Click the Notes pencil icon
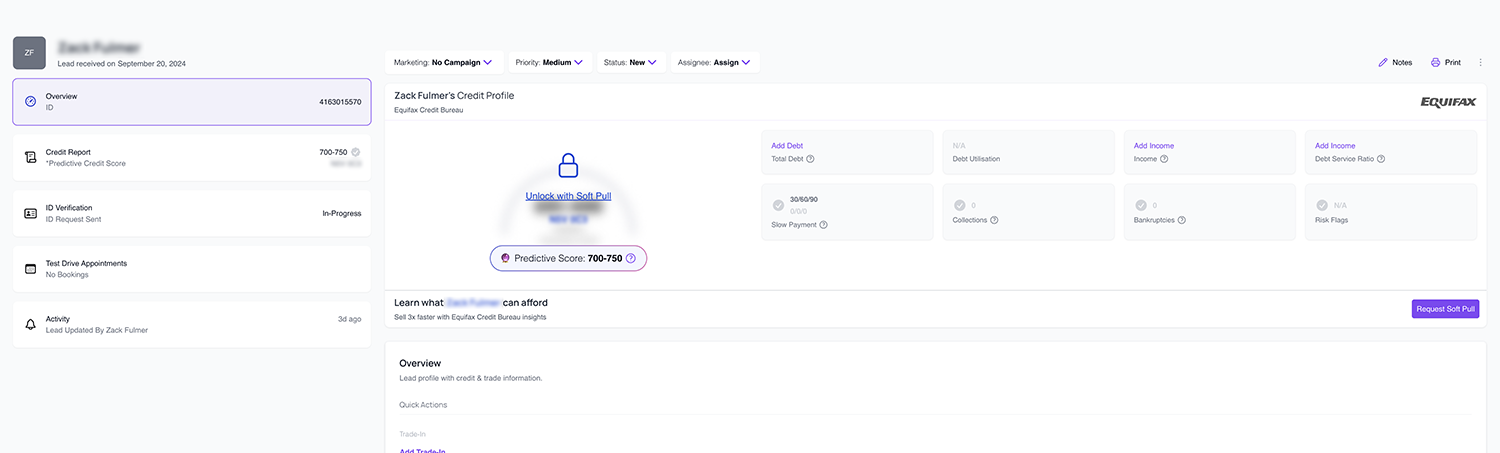 (x=1383, y=62)
